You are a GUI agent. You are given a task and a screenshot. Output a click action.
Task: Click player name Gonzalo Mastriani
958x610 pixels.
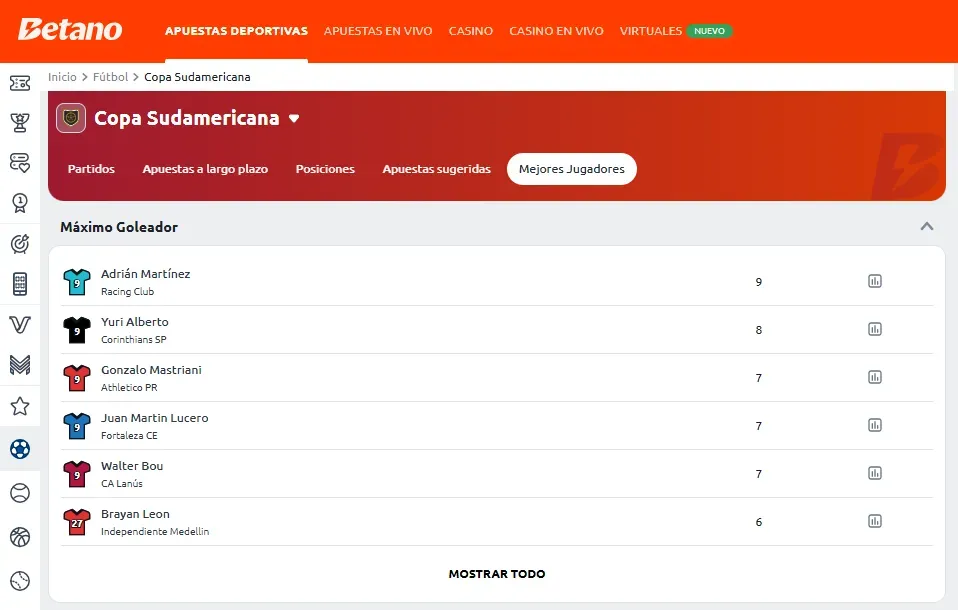click(x=152, y=370)
